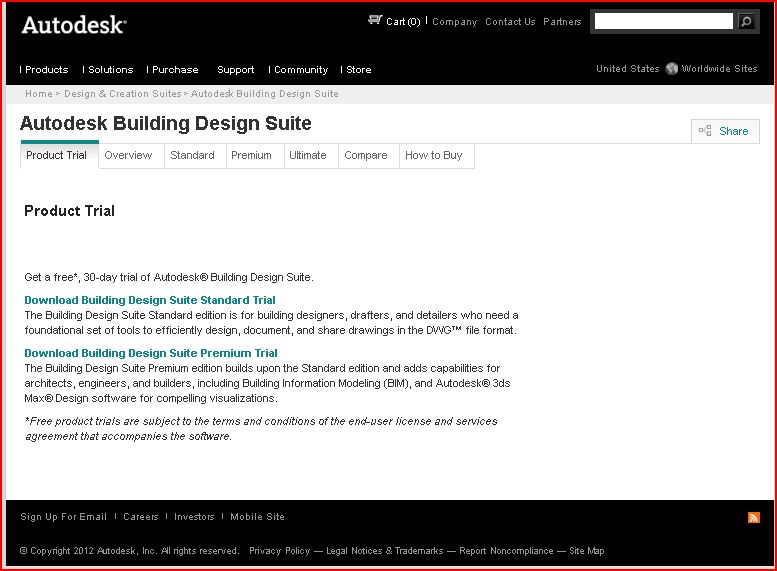Click the 'Get a free*, 30-day trial' sentence
This screenshot has width=777, height=571.
(169, 277)
